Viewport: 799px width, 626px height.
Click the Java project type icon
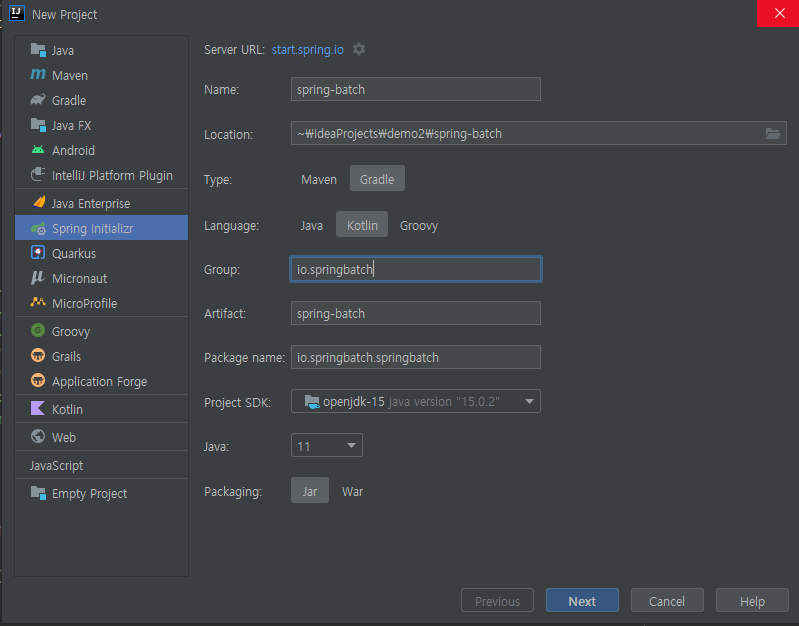(x=38, y=50)
